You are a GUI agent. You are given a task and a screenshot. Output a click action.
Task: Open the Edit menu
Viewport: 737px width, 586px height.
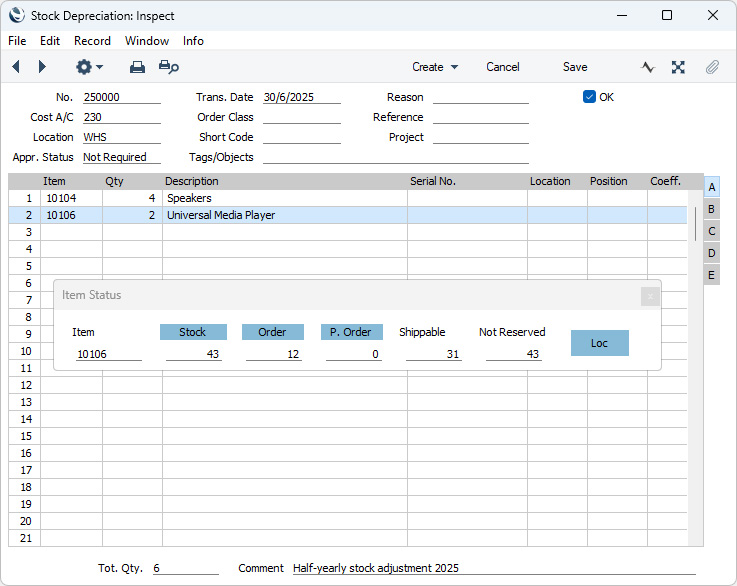[x=50, y=41]
